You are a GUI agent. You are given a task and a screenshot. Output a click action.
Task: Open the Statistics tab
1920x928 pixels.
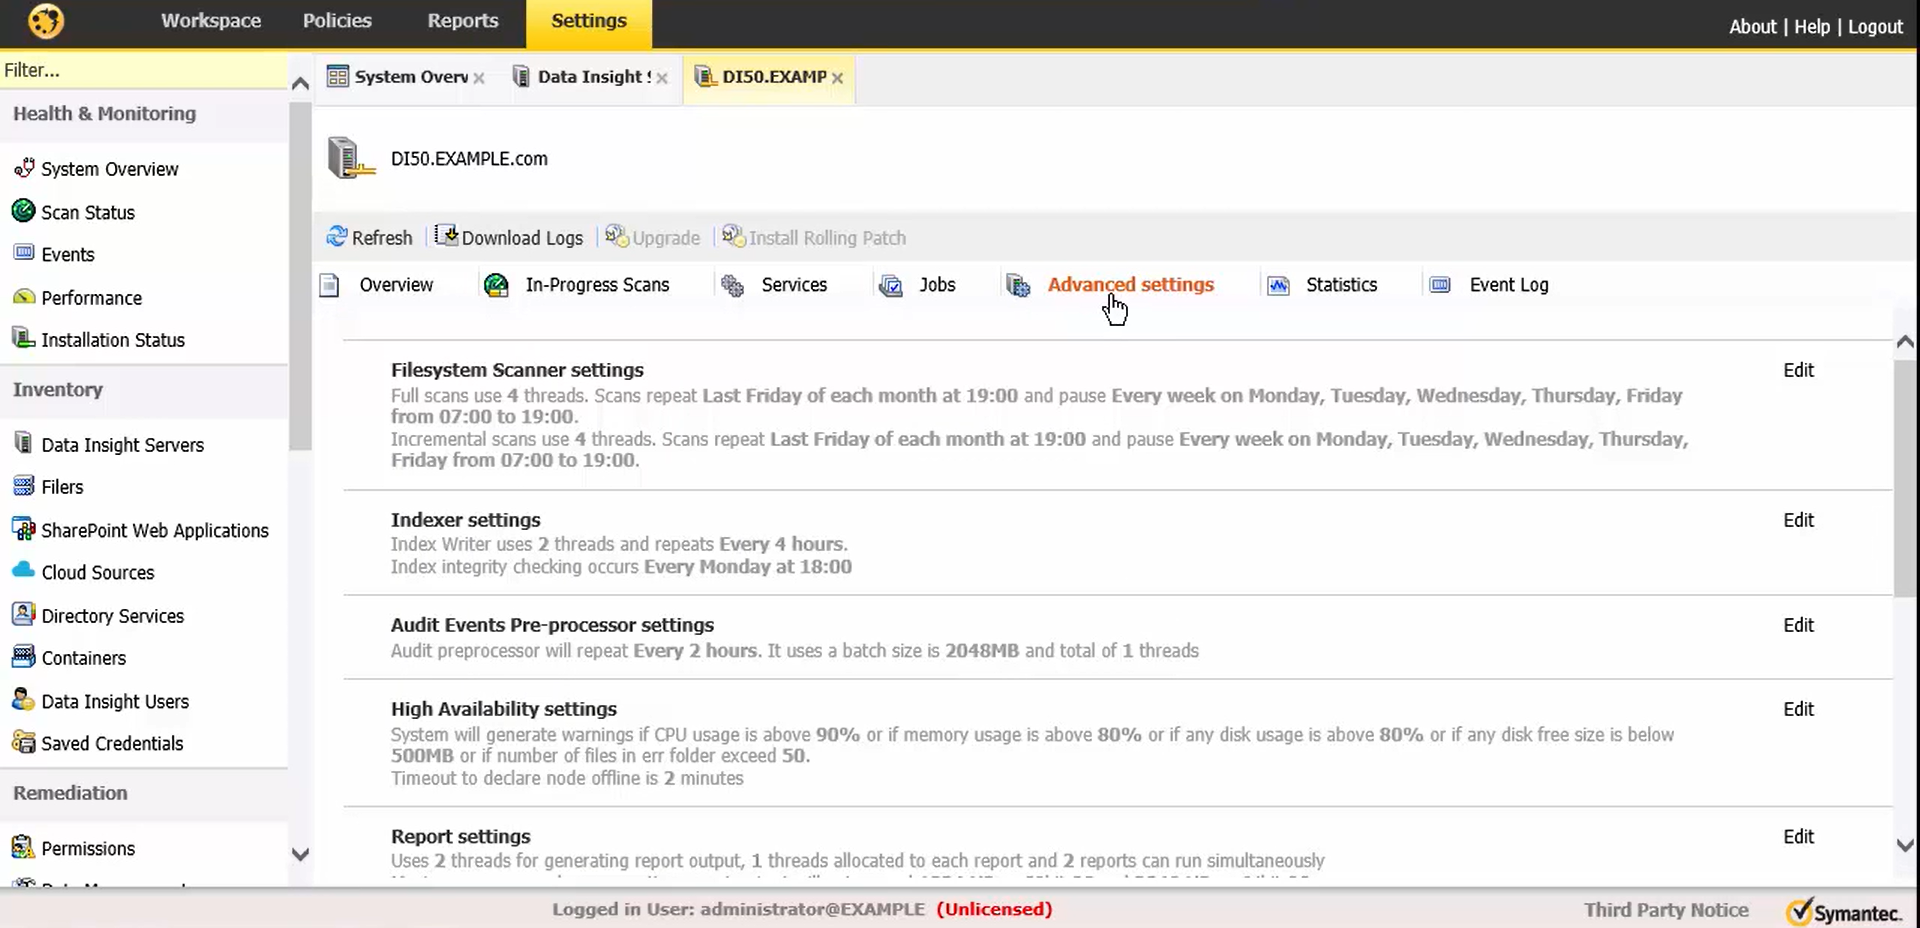[1341, 285]
